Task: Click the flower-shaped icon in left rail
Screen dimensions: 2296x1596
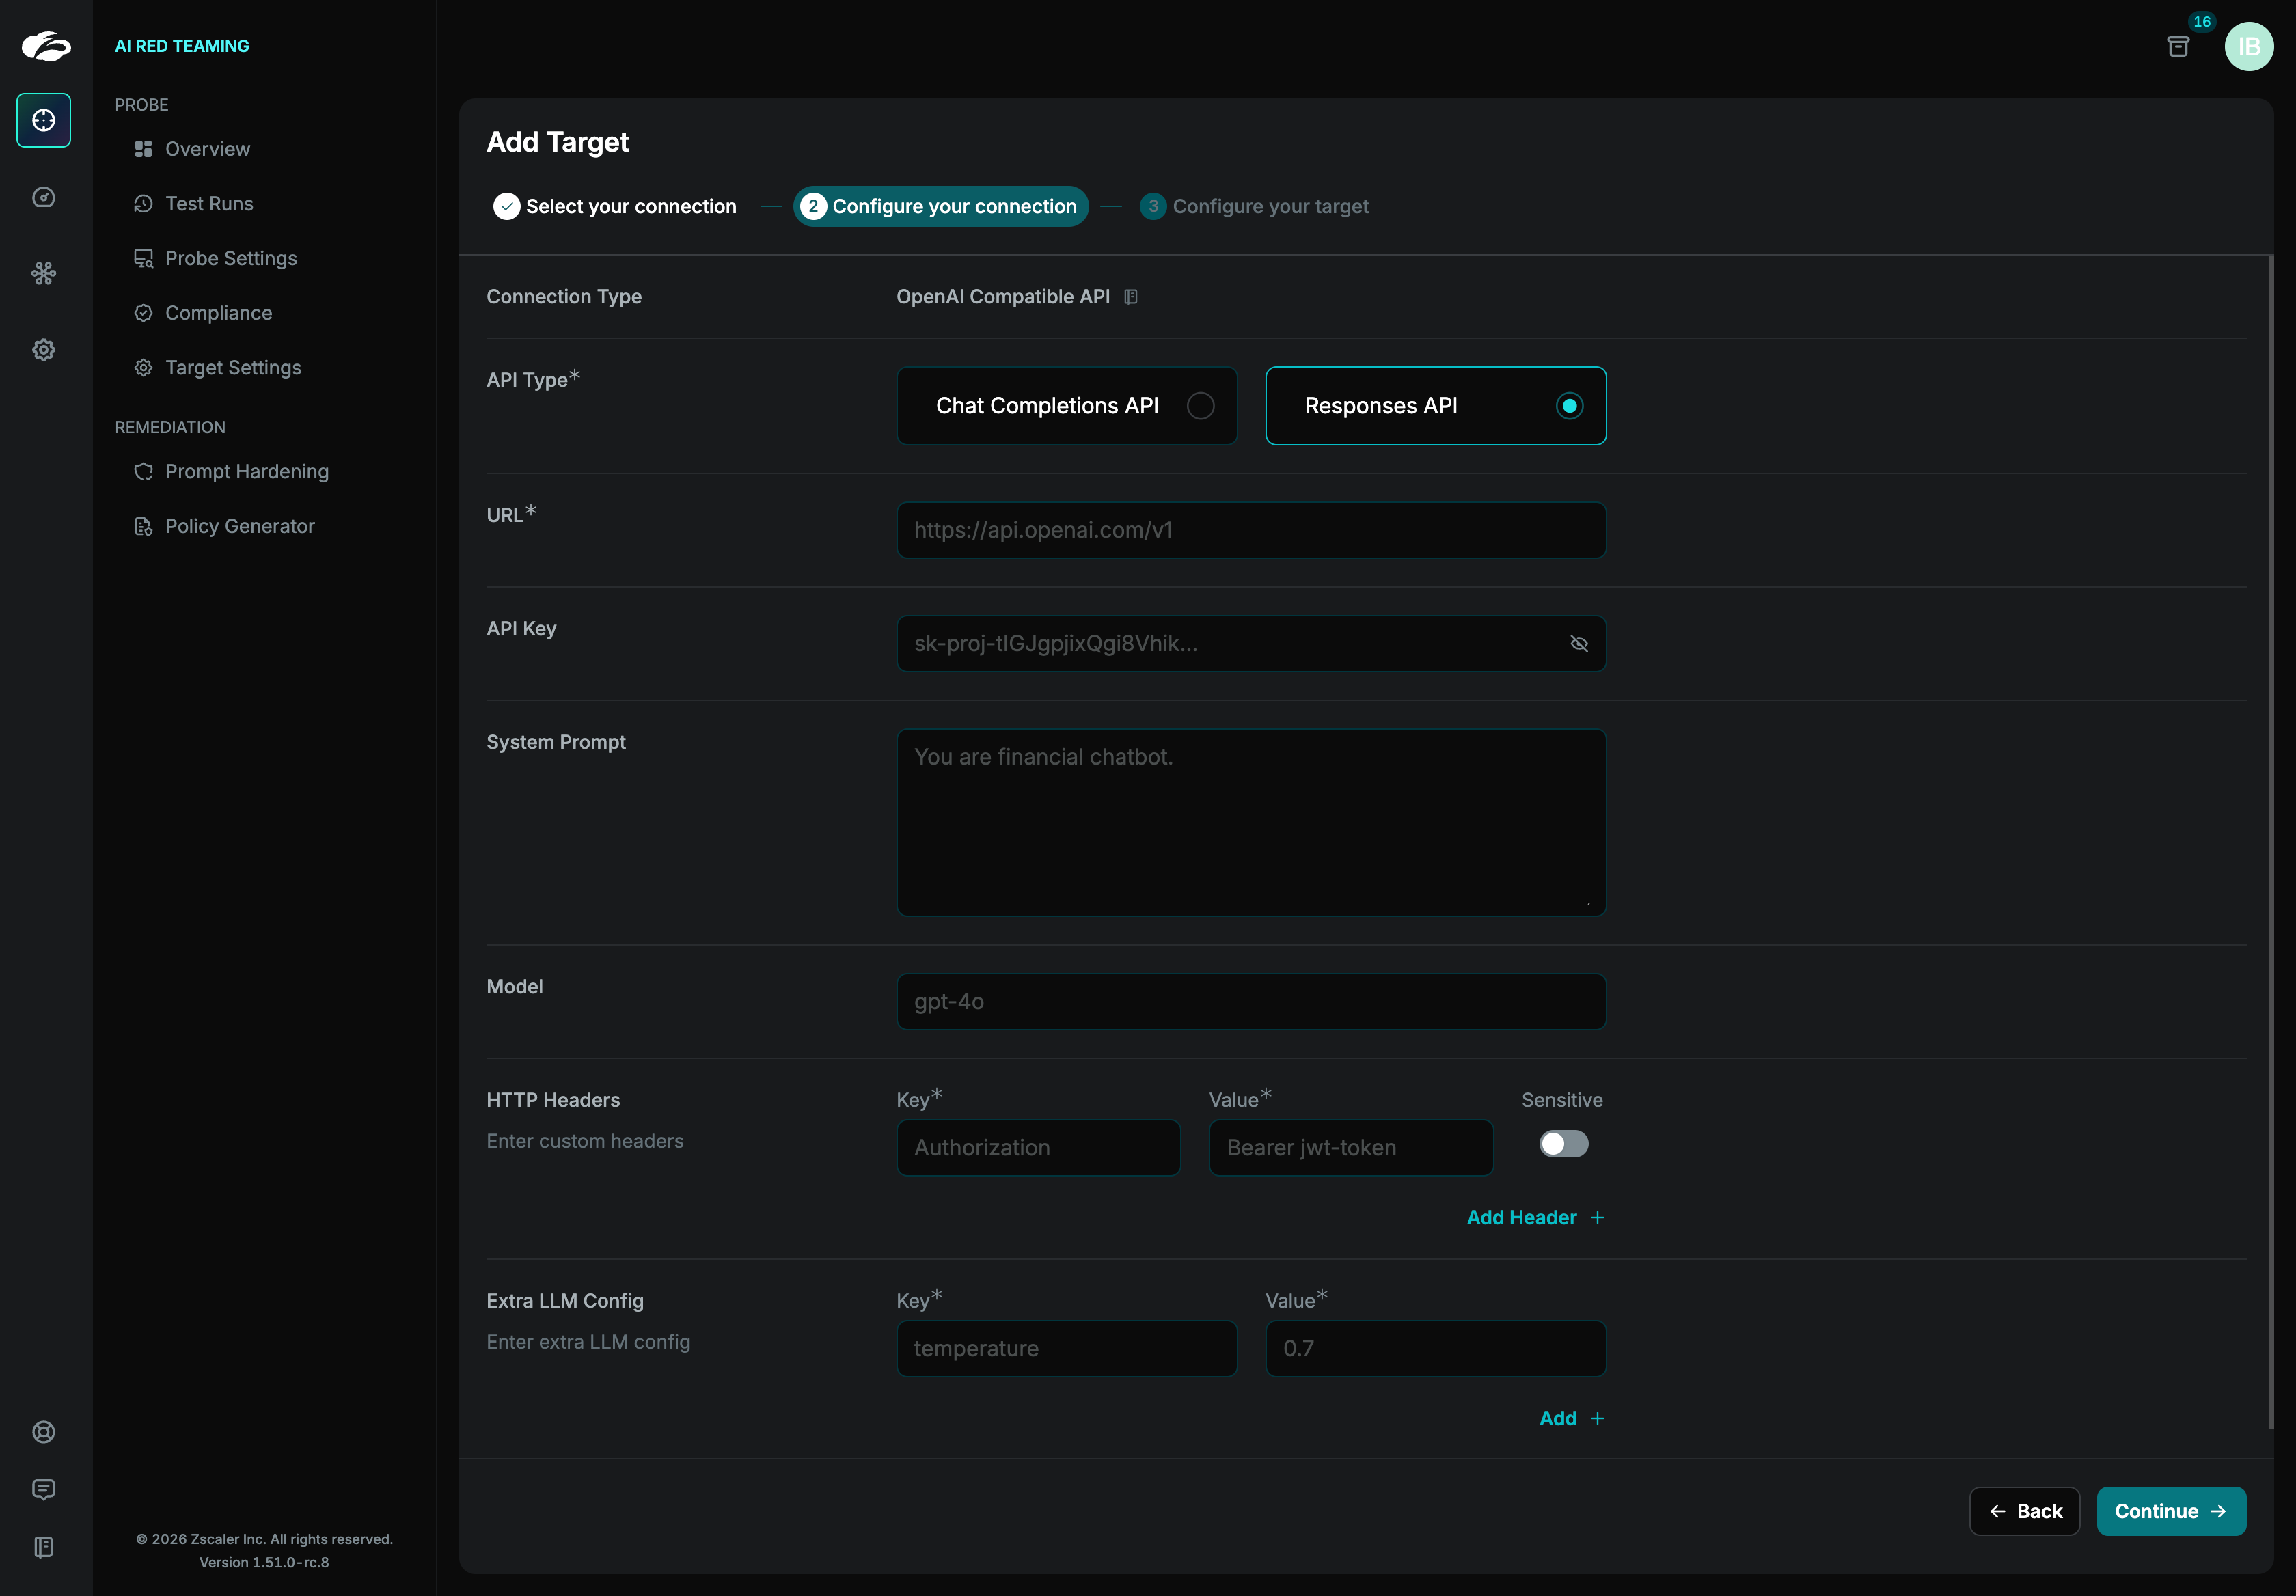Action: pyautogui.click(x=43, y=273)
